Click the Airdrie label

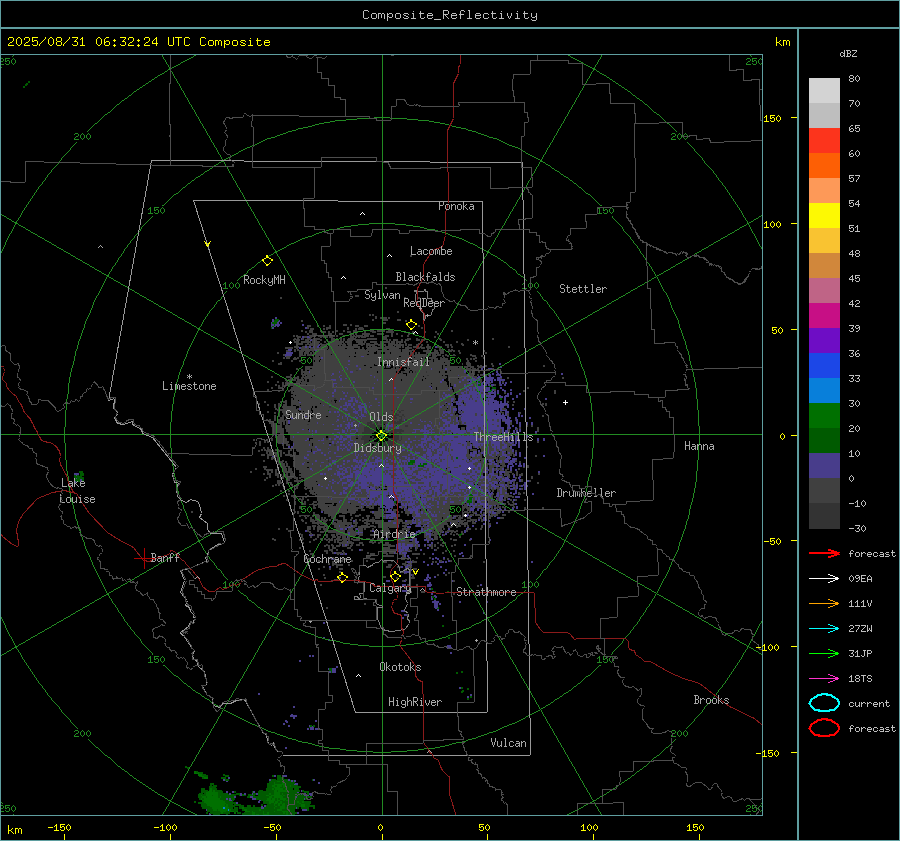pos(394,534)
